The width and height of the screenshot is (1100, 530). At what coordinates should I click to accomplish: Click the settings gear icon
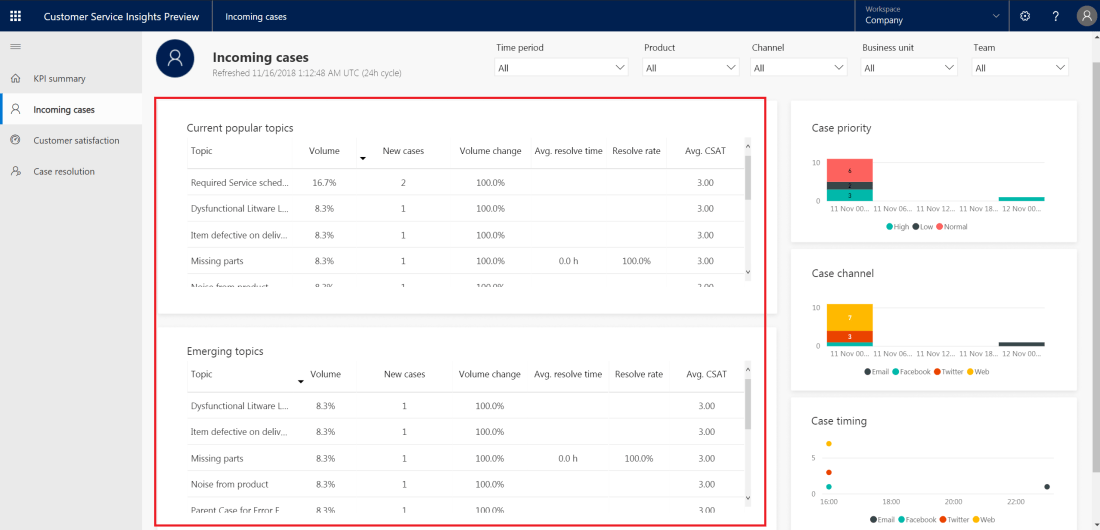(x=1025, y=16)
